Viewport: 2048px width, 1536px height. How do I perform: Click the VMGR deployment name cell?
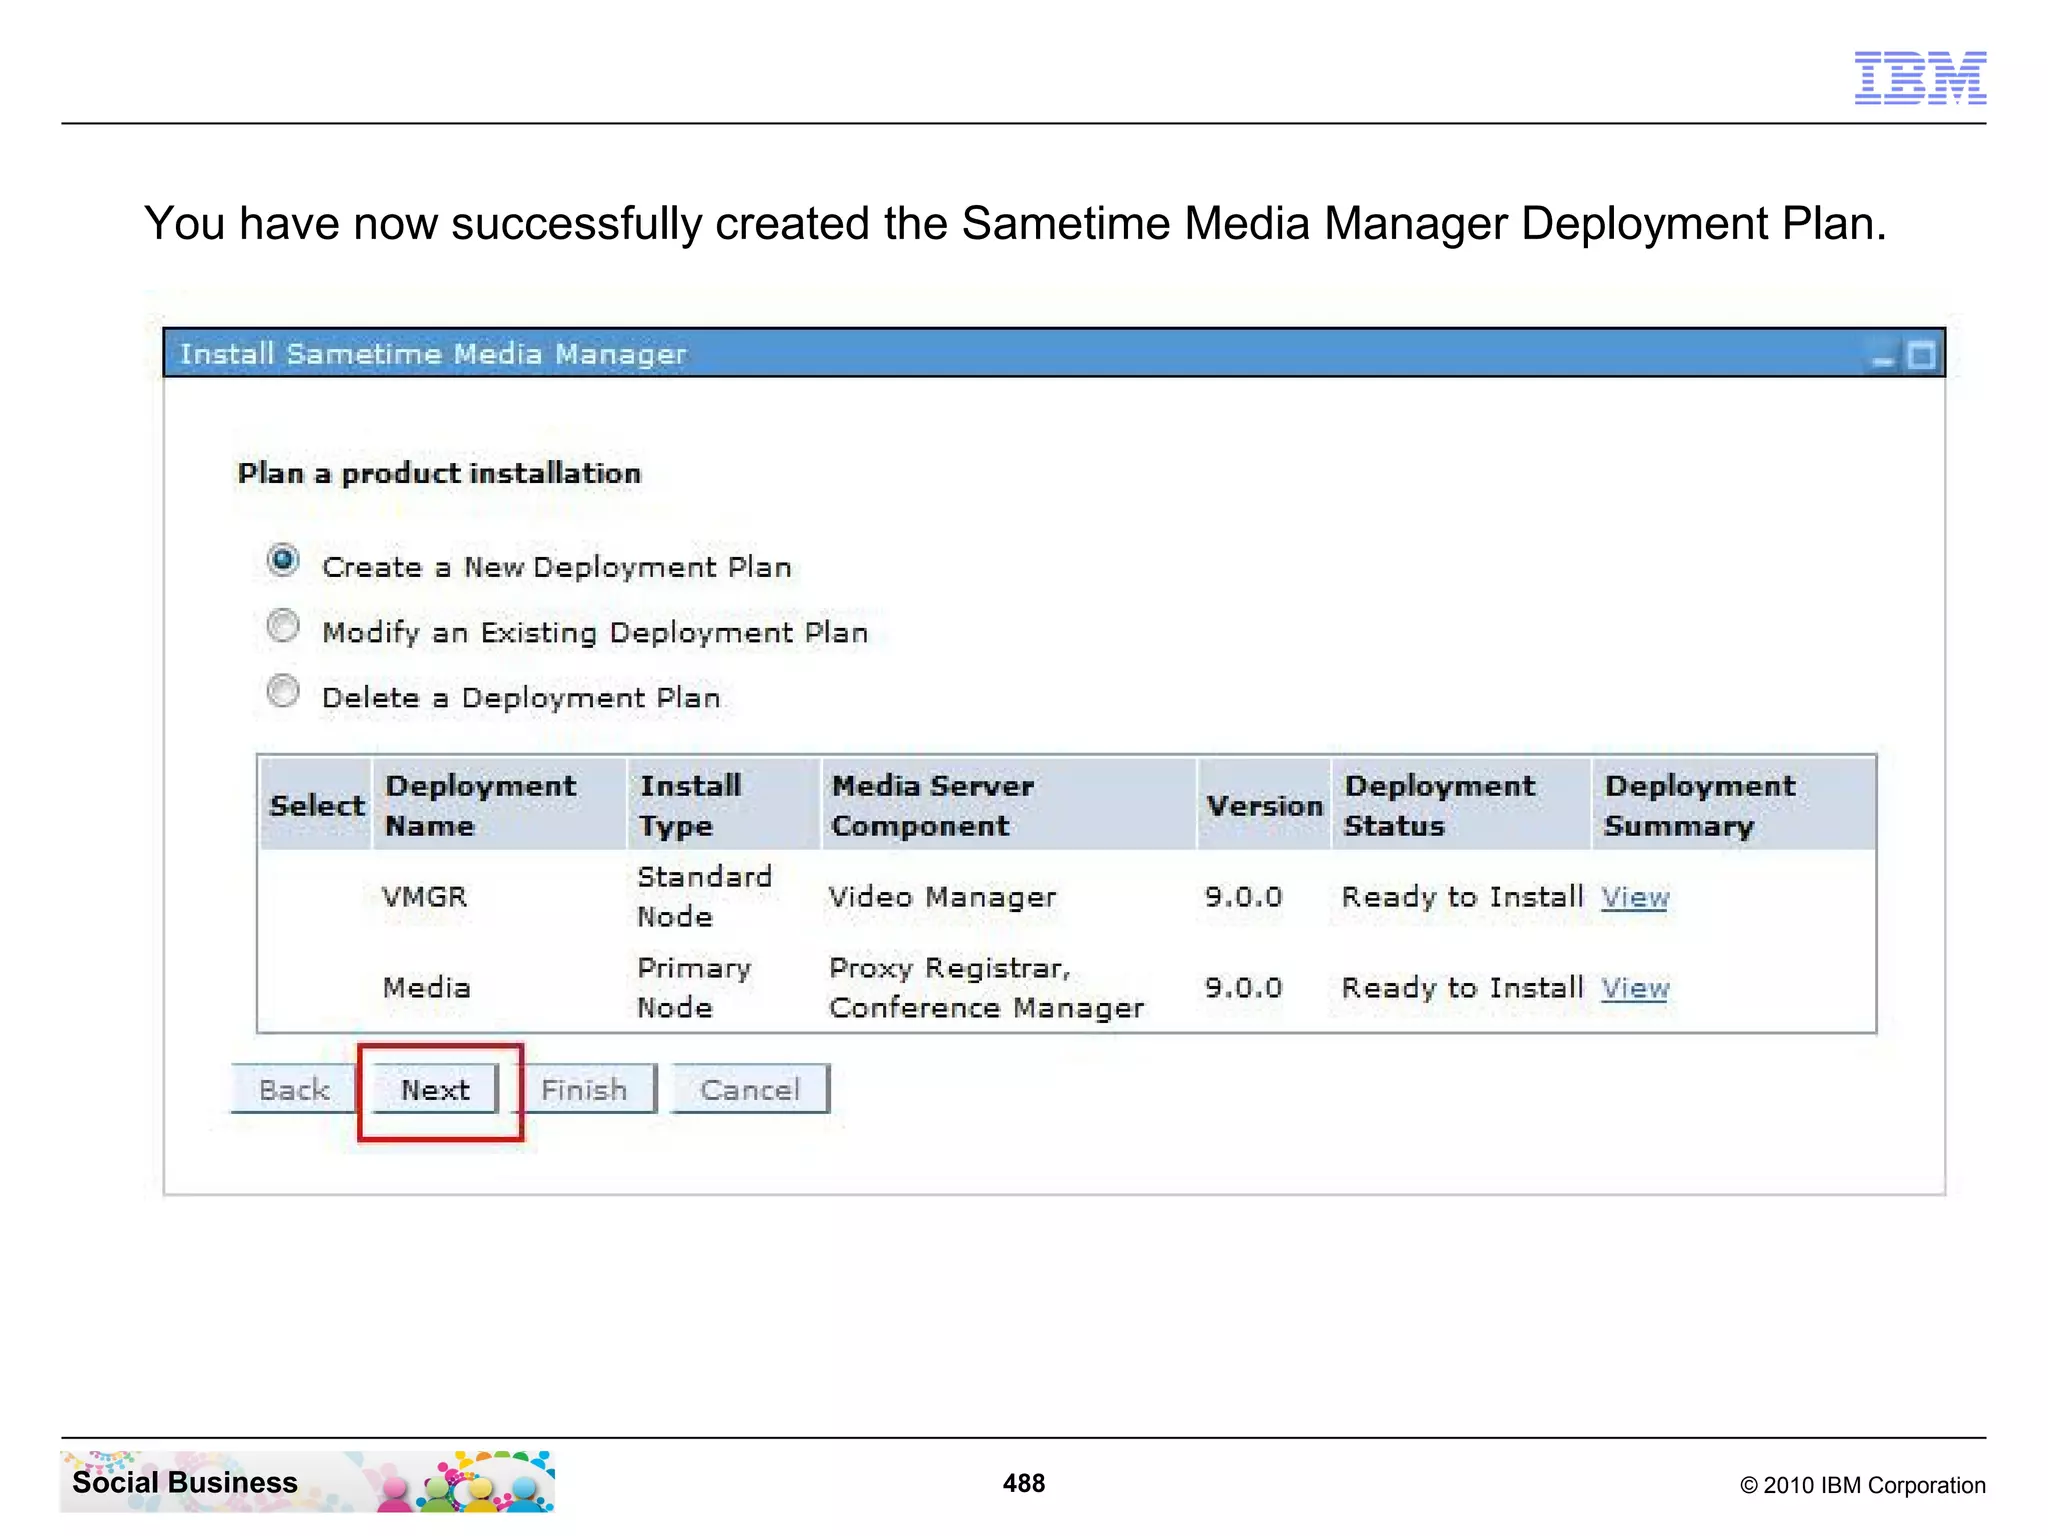(x=425, y=896)
